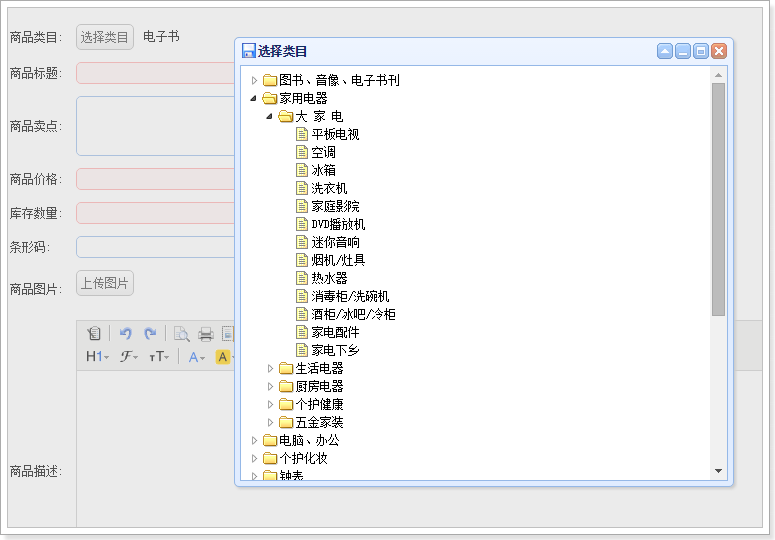Select the 迷你音响 category
Viewport: 775px width, 540px height.
click(335, 243)
